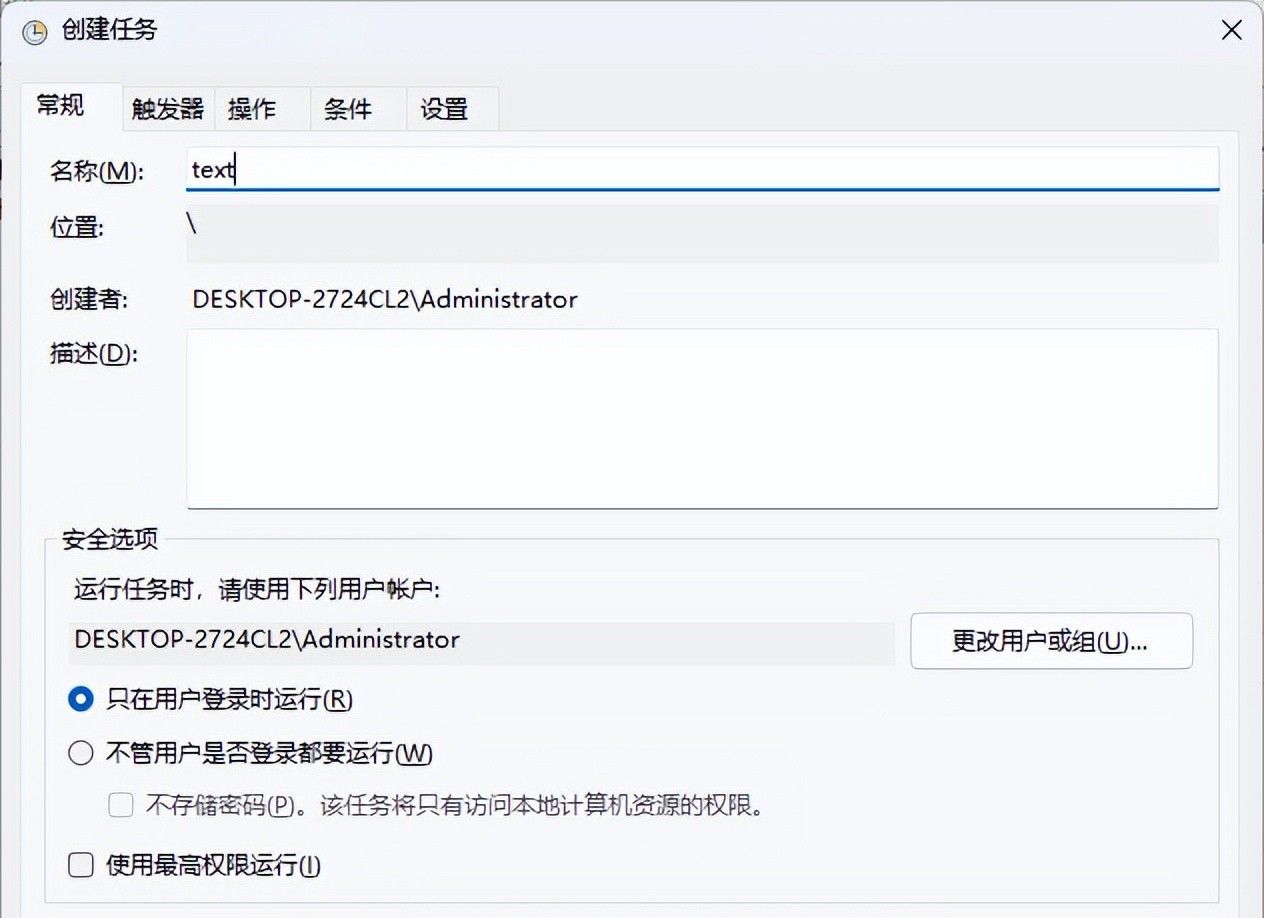Click the 创建者 value DESKTOP-2724CL2\Administrator

[385, 299]
